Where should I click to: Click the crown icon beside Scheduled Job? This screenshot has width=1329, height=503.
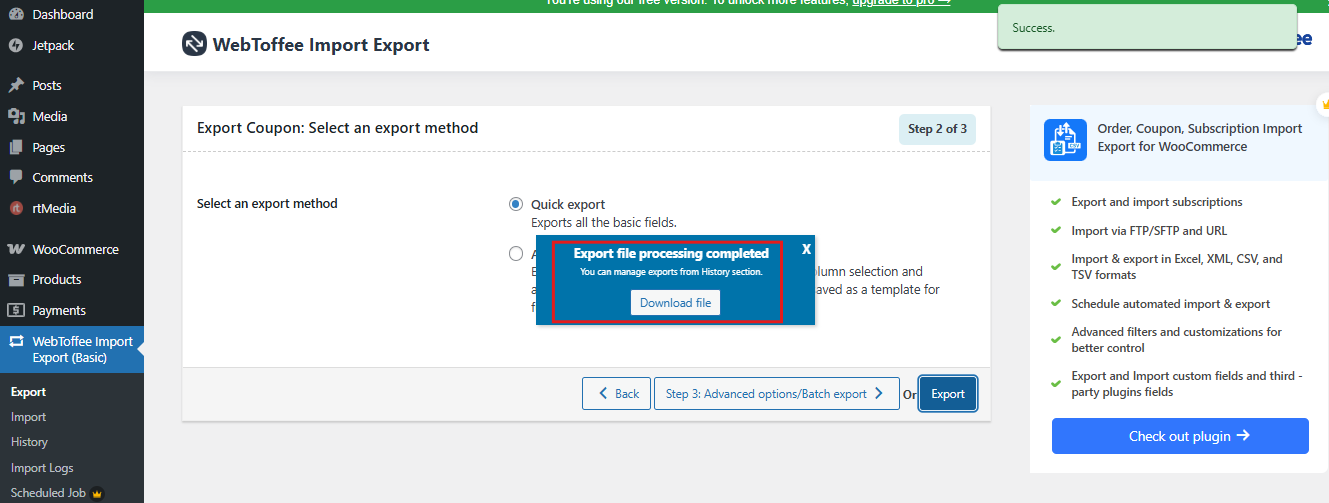tap(97, 493)
